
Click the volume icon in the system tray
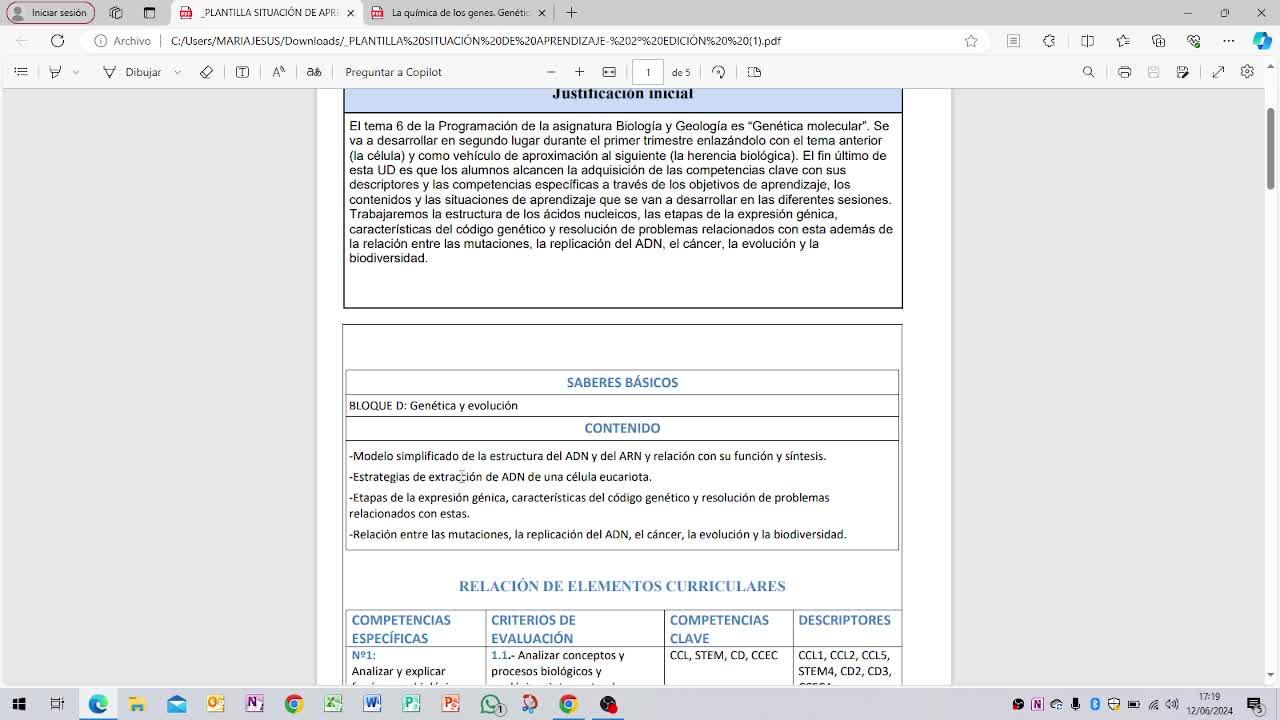tap(1172, 704)
